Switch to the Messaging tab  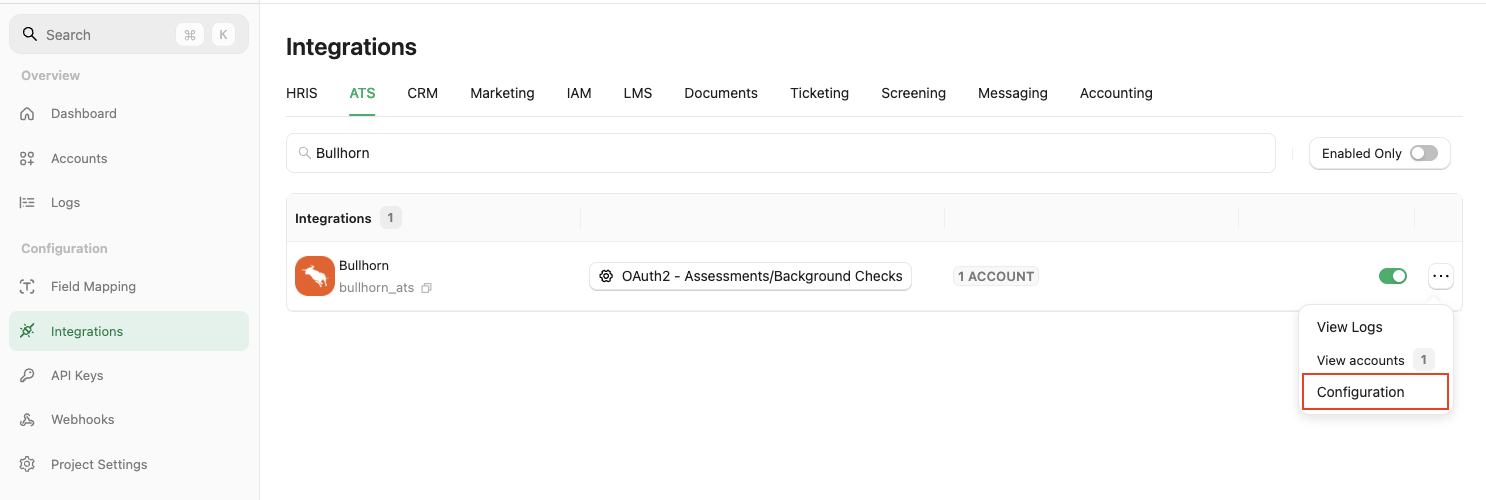pyautogui.click(x=1013, y=93)
